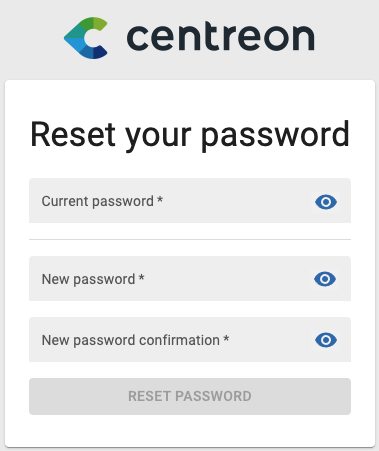The width and height of the screenshot is (379, 451).
Task: Click the "New password" label text
Action: coord(88,279)
